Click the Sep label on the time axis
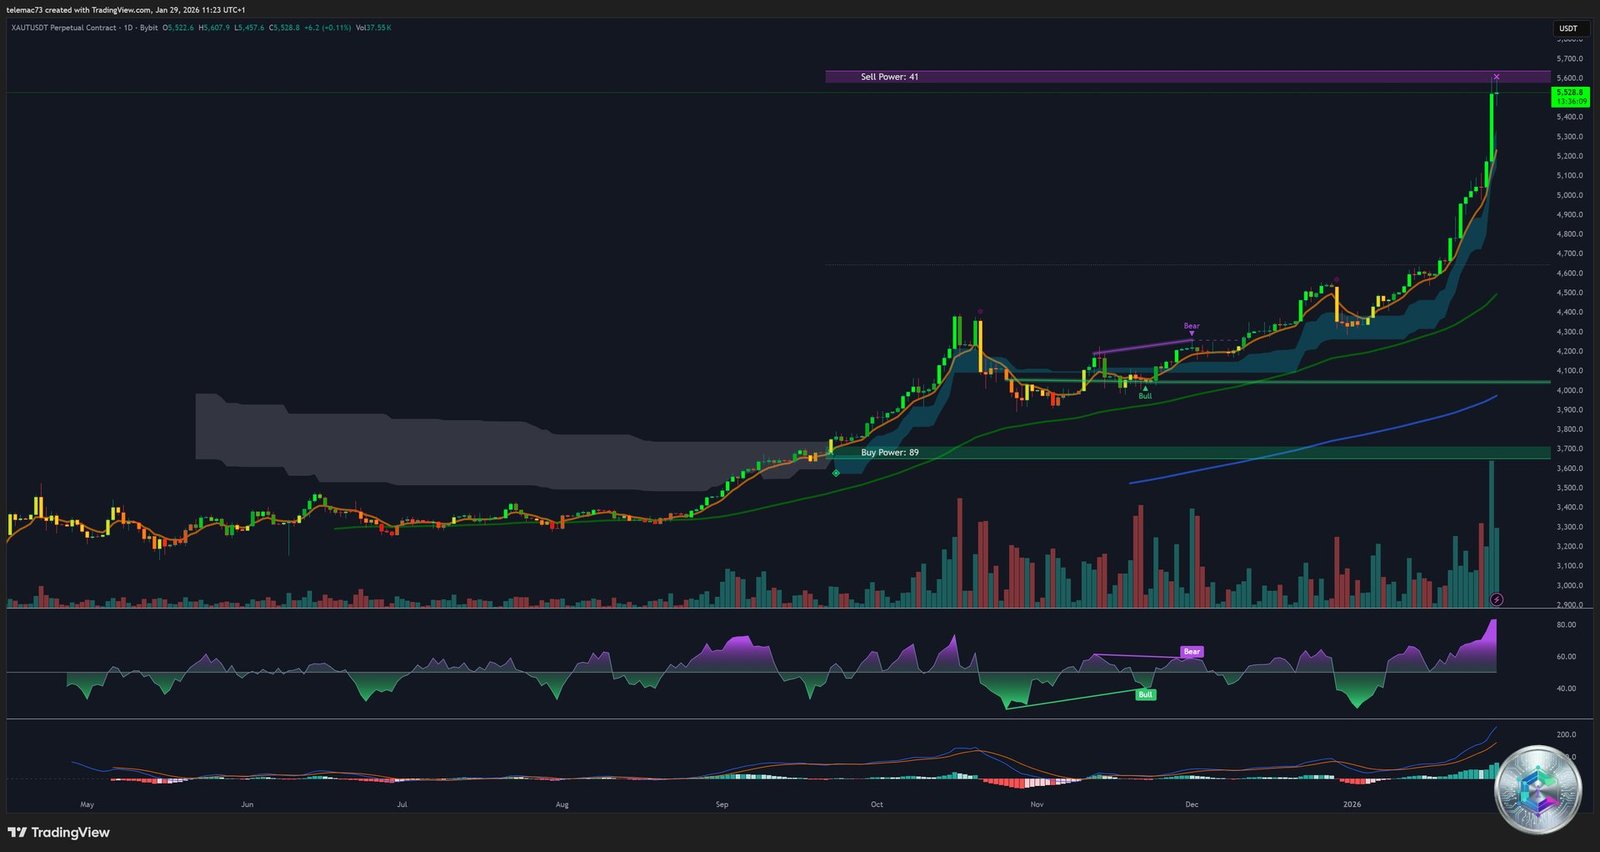 pos(722,804)
